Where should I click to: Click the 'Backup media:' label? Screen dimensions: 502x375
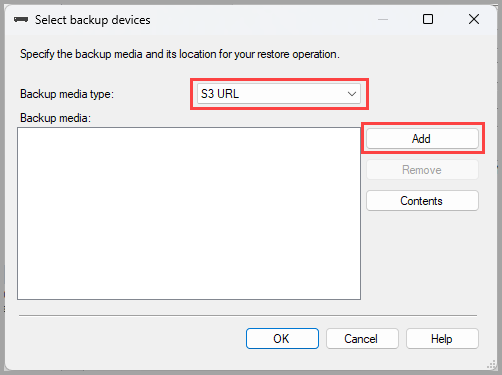pyautogui.click(x=55, y=118)
